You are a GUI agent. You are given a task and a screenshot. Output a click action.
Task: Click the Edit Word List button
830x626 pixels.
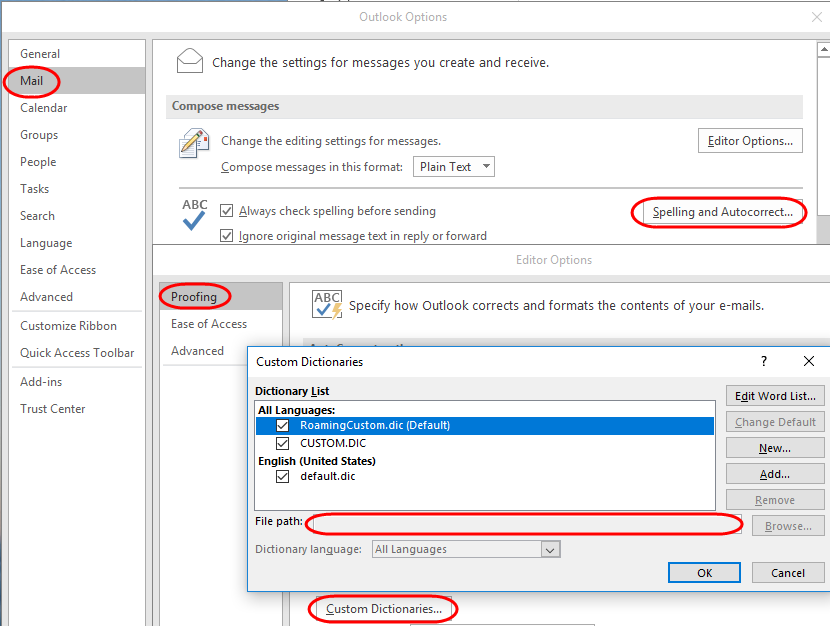(x=775, y=396)
